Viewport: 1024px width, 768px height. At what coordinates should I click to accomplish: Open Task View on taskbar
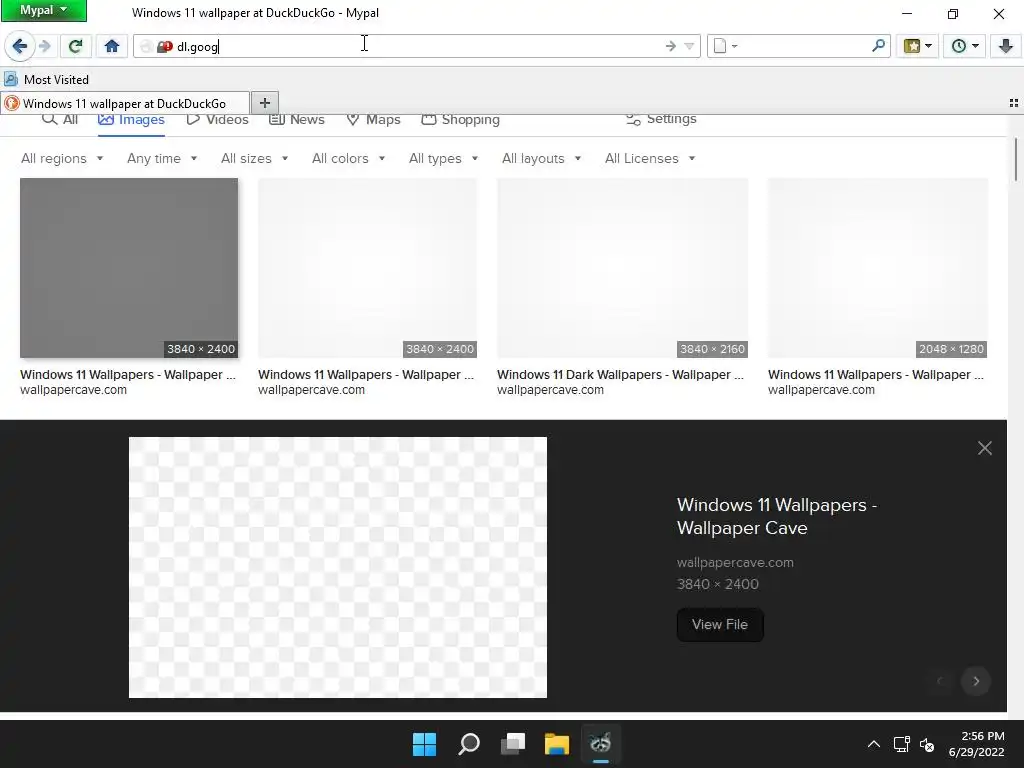point(513,744)
